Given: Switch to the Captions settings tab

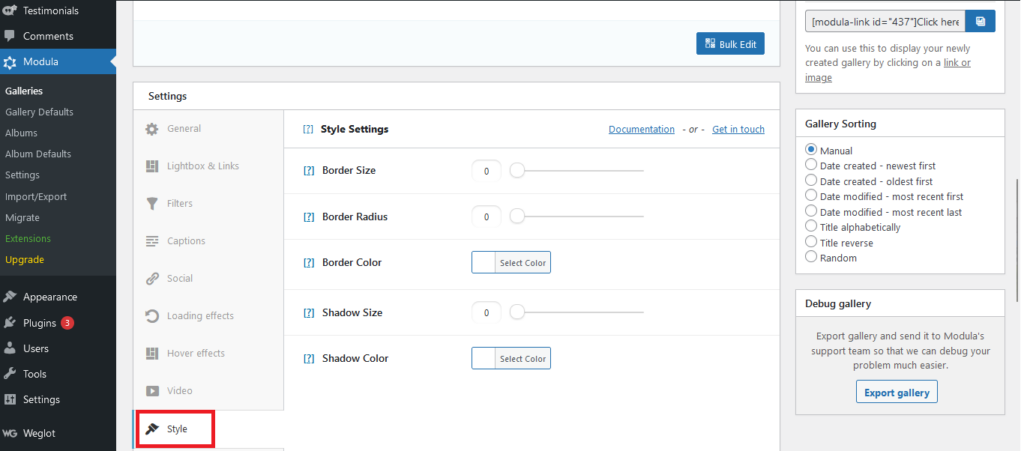Looking at the screenshot, I should coord(185,241).
